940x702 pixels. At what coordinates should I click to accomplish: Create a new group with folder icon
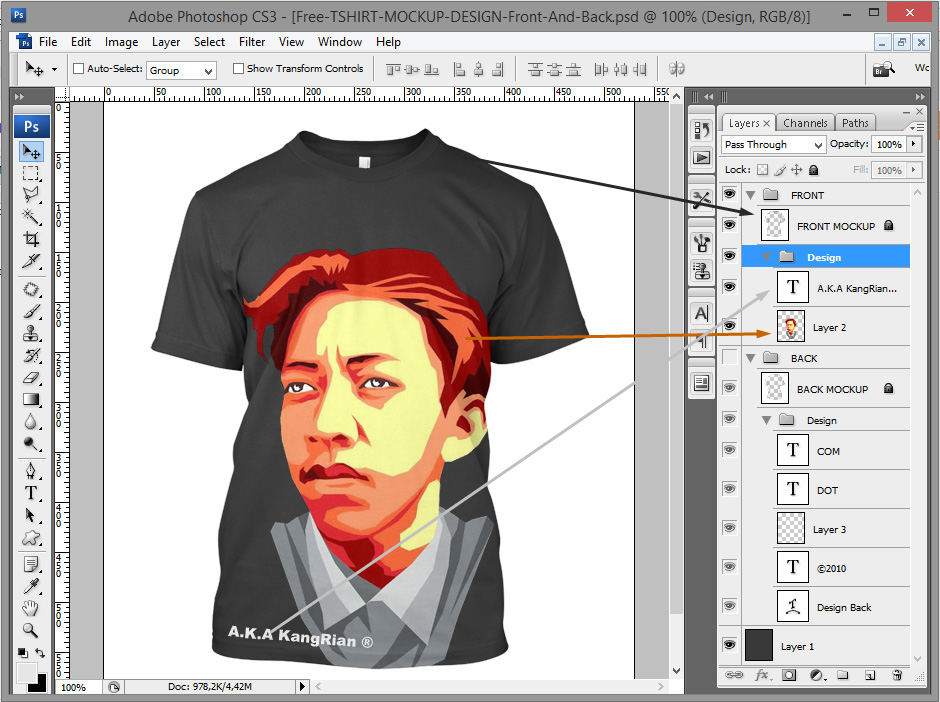click(x=843, y=675)
